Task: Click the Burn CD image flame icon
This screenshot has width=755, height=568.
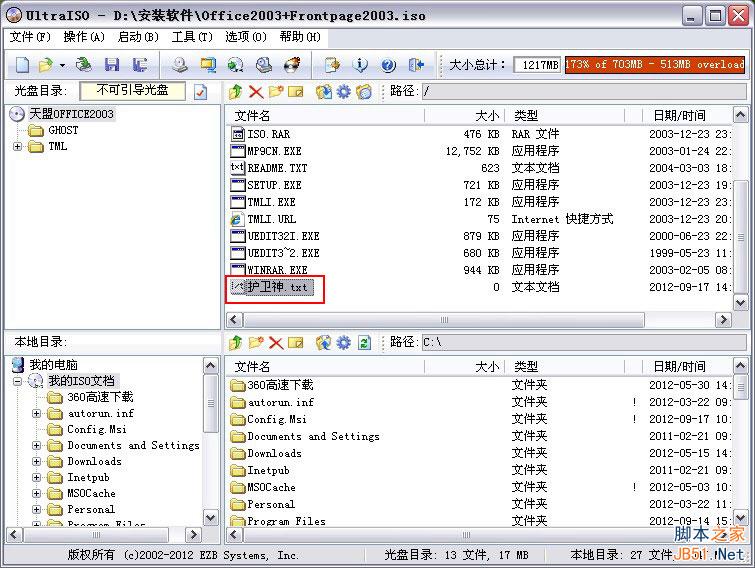Action: click(292, 65)
